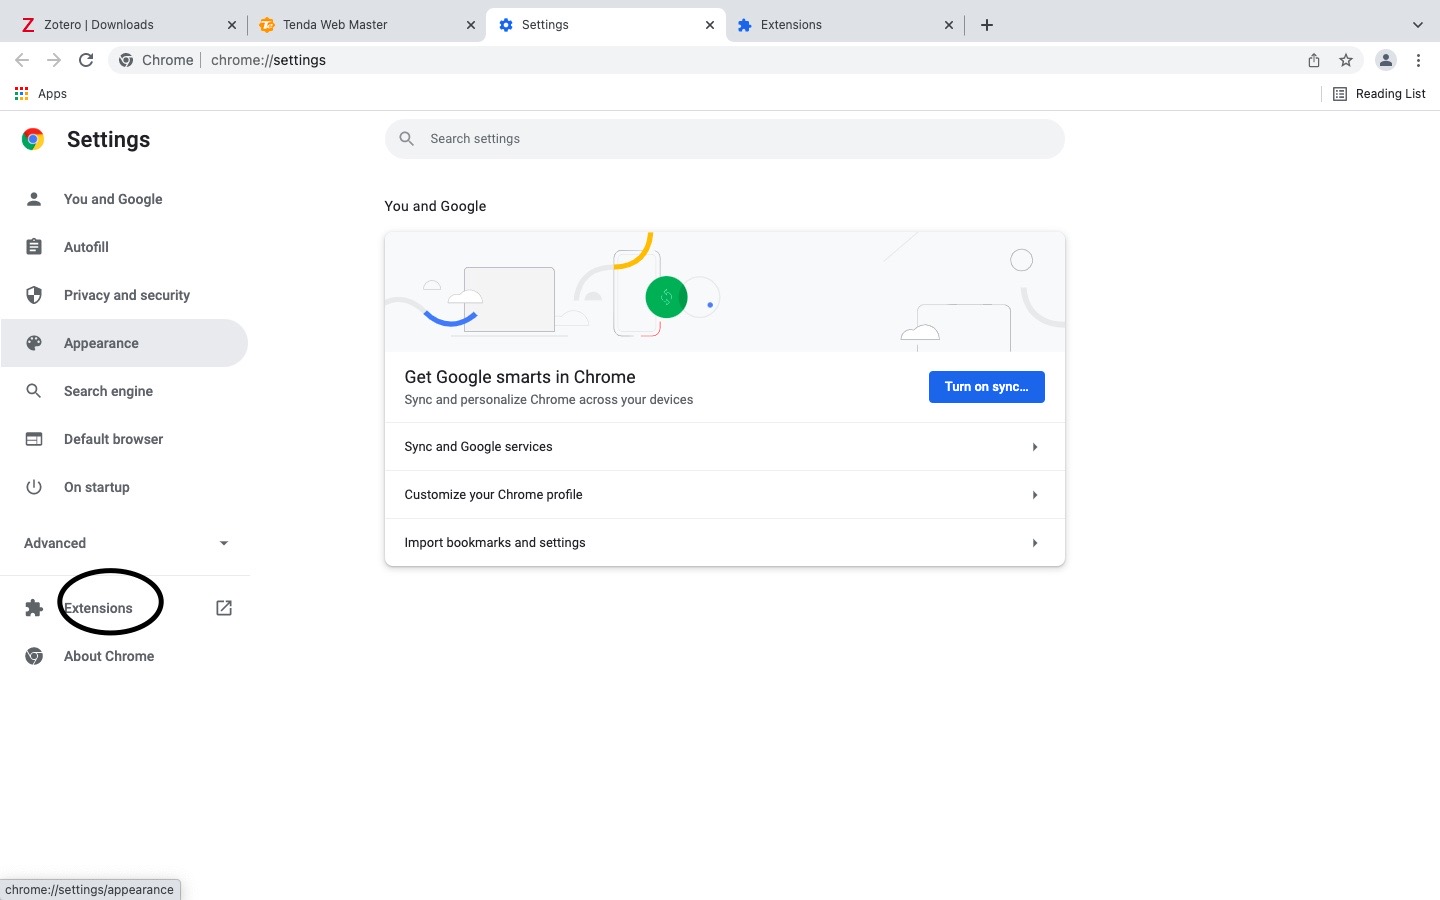Open the Default browser section

click(x=125, y=439)
